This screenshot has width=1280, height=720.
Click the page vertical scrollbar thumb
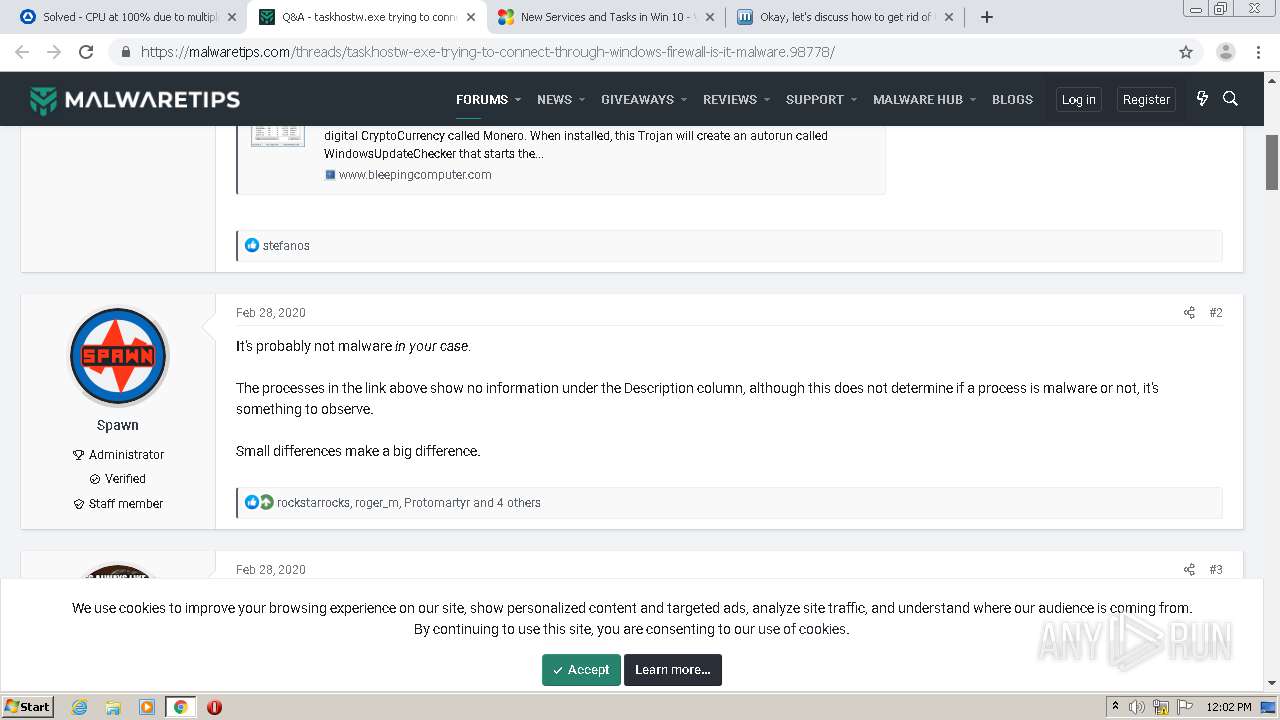coord(1272,162)
